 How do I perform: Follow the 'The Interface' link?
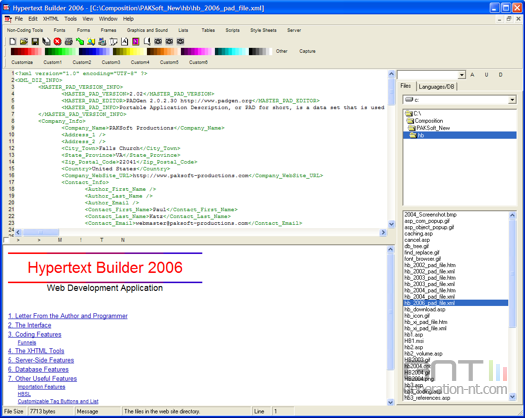pos(29,325)
